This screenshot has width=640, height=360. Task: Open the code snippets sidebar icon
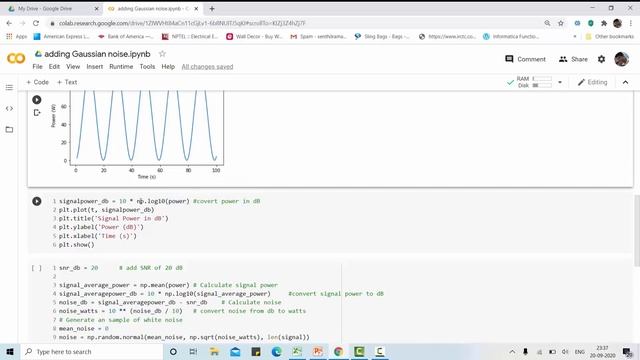click(9, 109)
